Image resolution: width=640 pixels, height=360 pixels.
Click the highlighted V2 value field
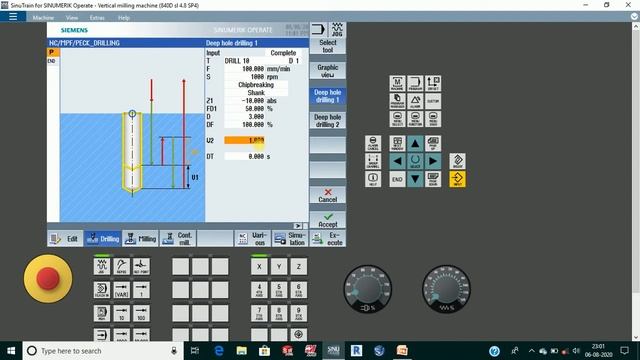click(244, 140)
